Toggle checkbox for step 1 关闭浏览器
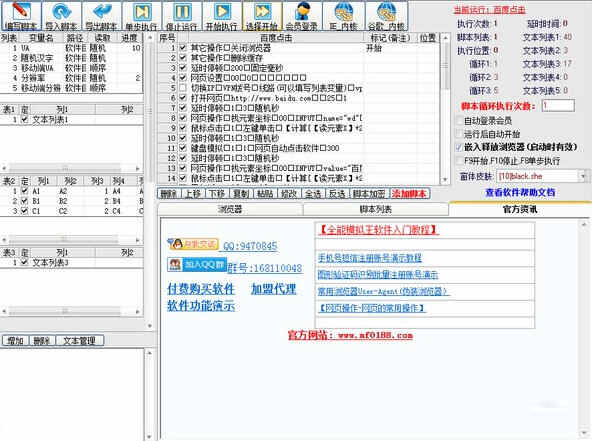 pyautogui.click(x=183, y=48)
